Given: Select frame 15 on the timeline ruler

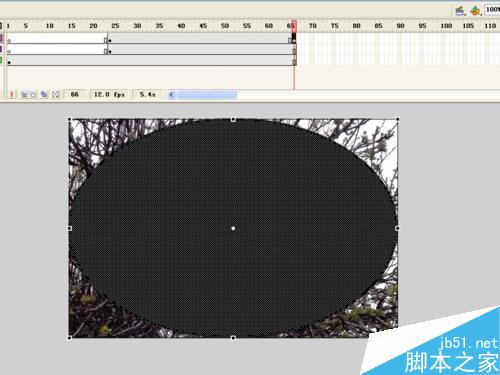Looking at the screenshot, I should pos(71,26).
